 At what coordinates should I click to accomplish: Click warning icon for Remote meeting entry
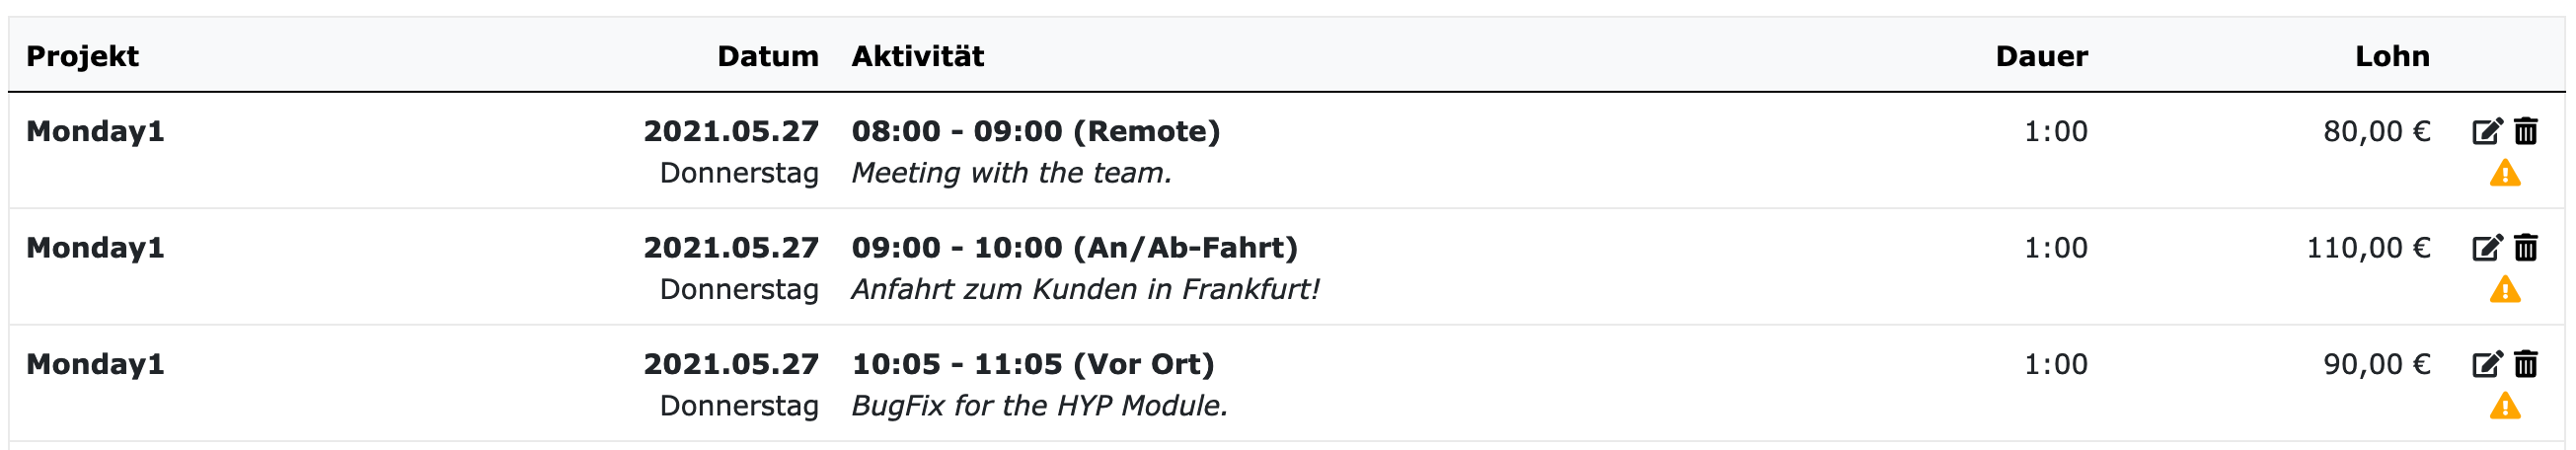pos(2505,174)
